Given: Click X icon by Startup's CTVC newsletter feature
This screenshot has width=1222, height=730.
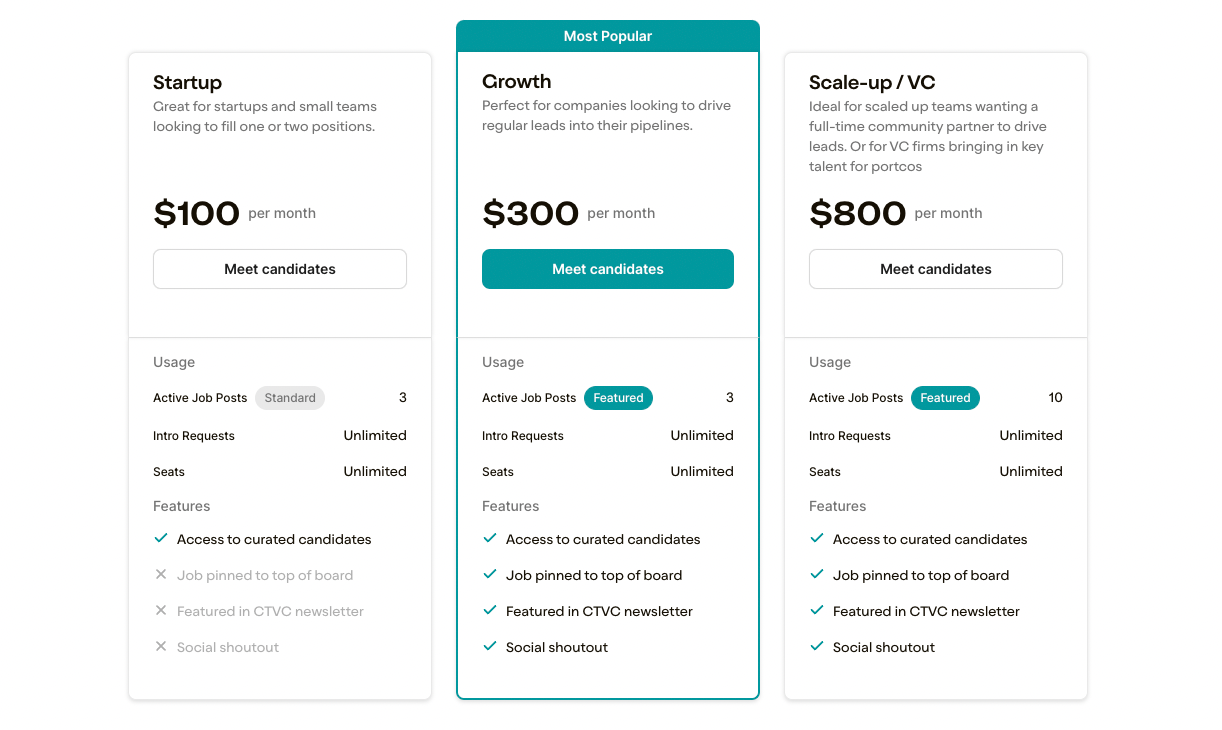Looking at the screenshot, I should tap(160, 610).
